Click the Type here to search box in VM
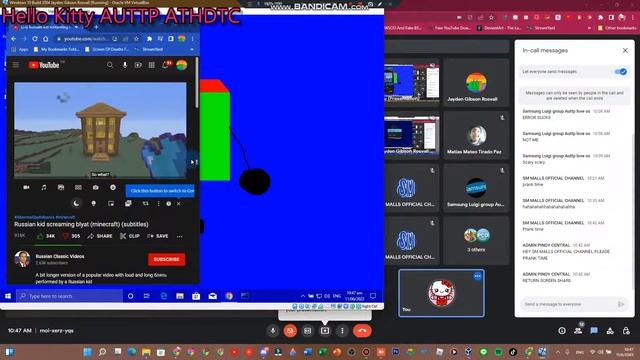640x360 pixels. 70,296
